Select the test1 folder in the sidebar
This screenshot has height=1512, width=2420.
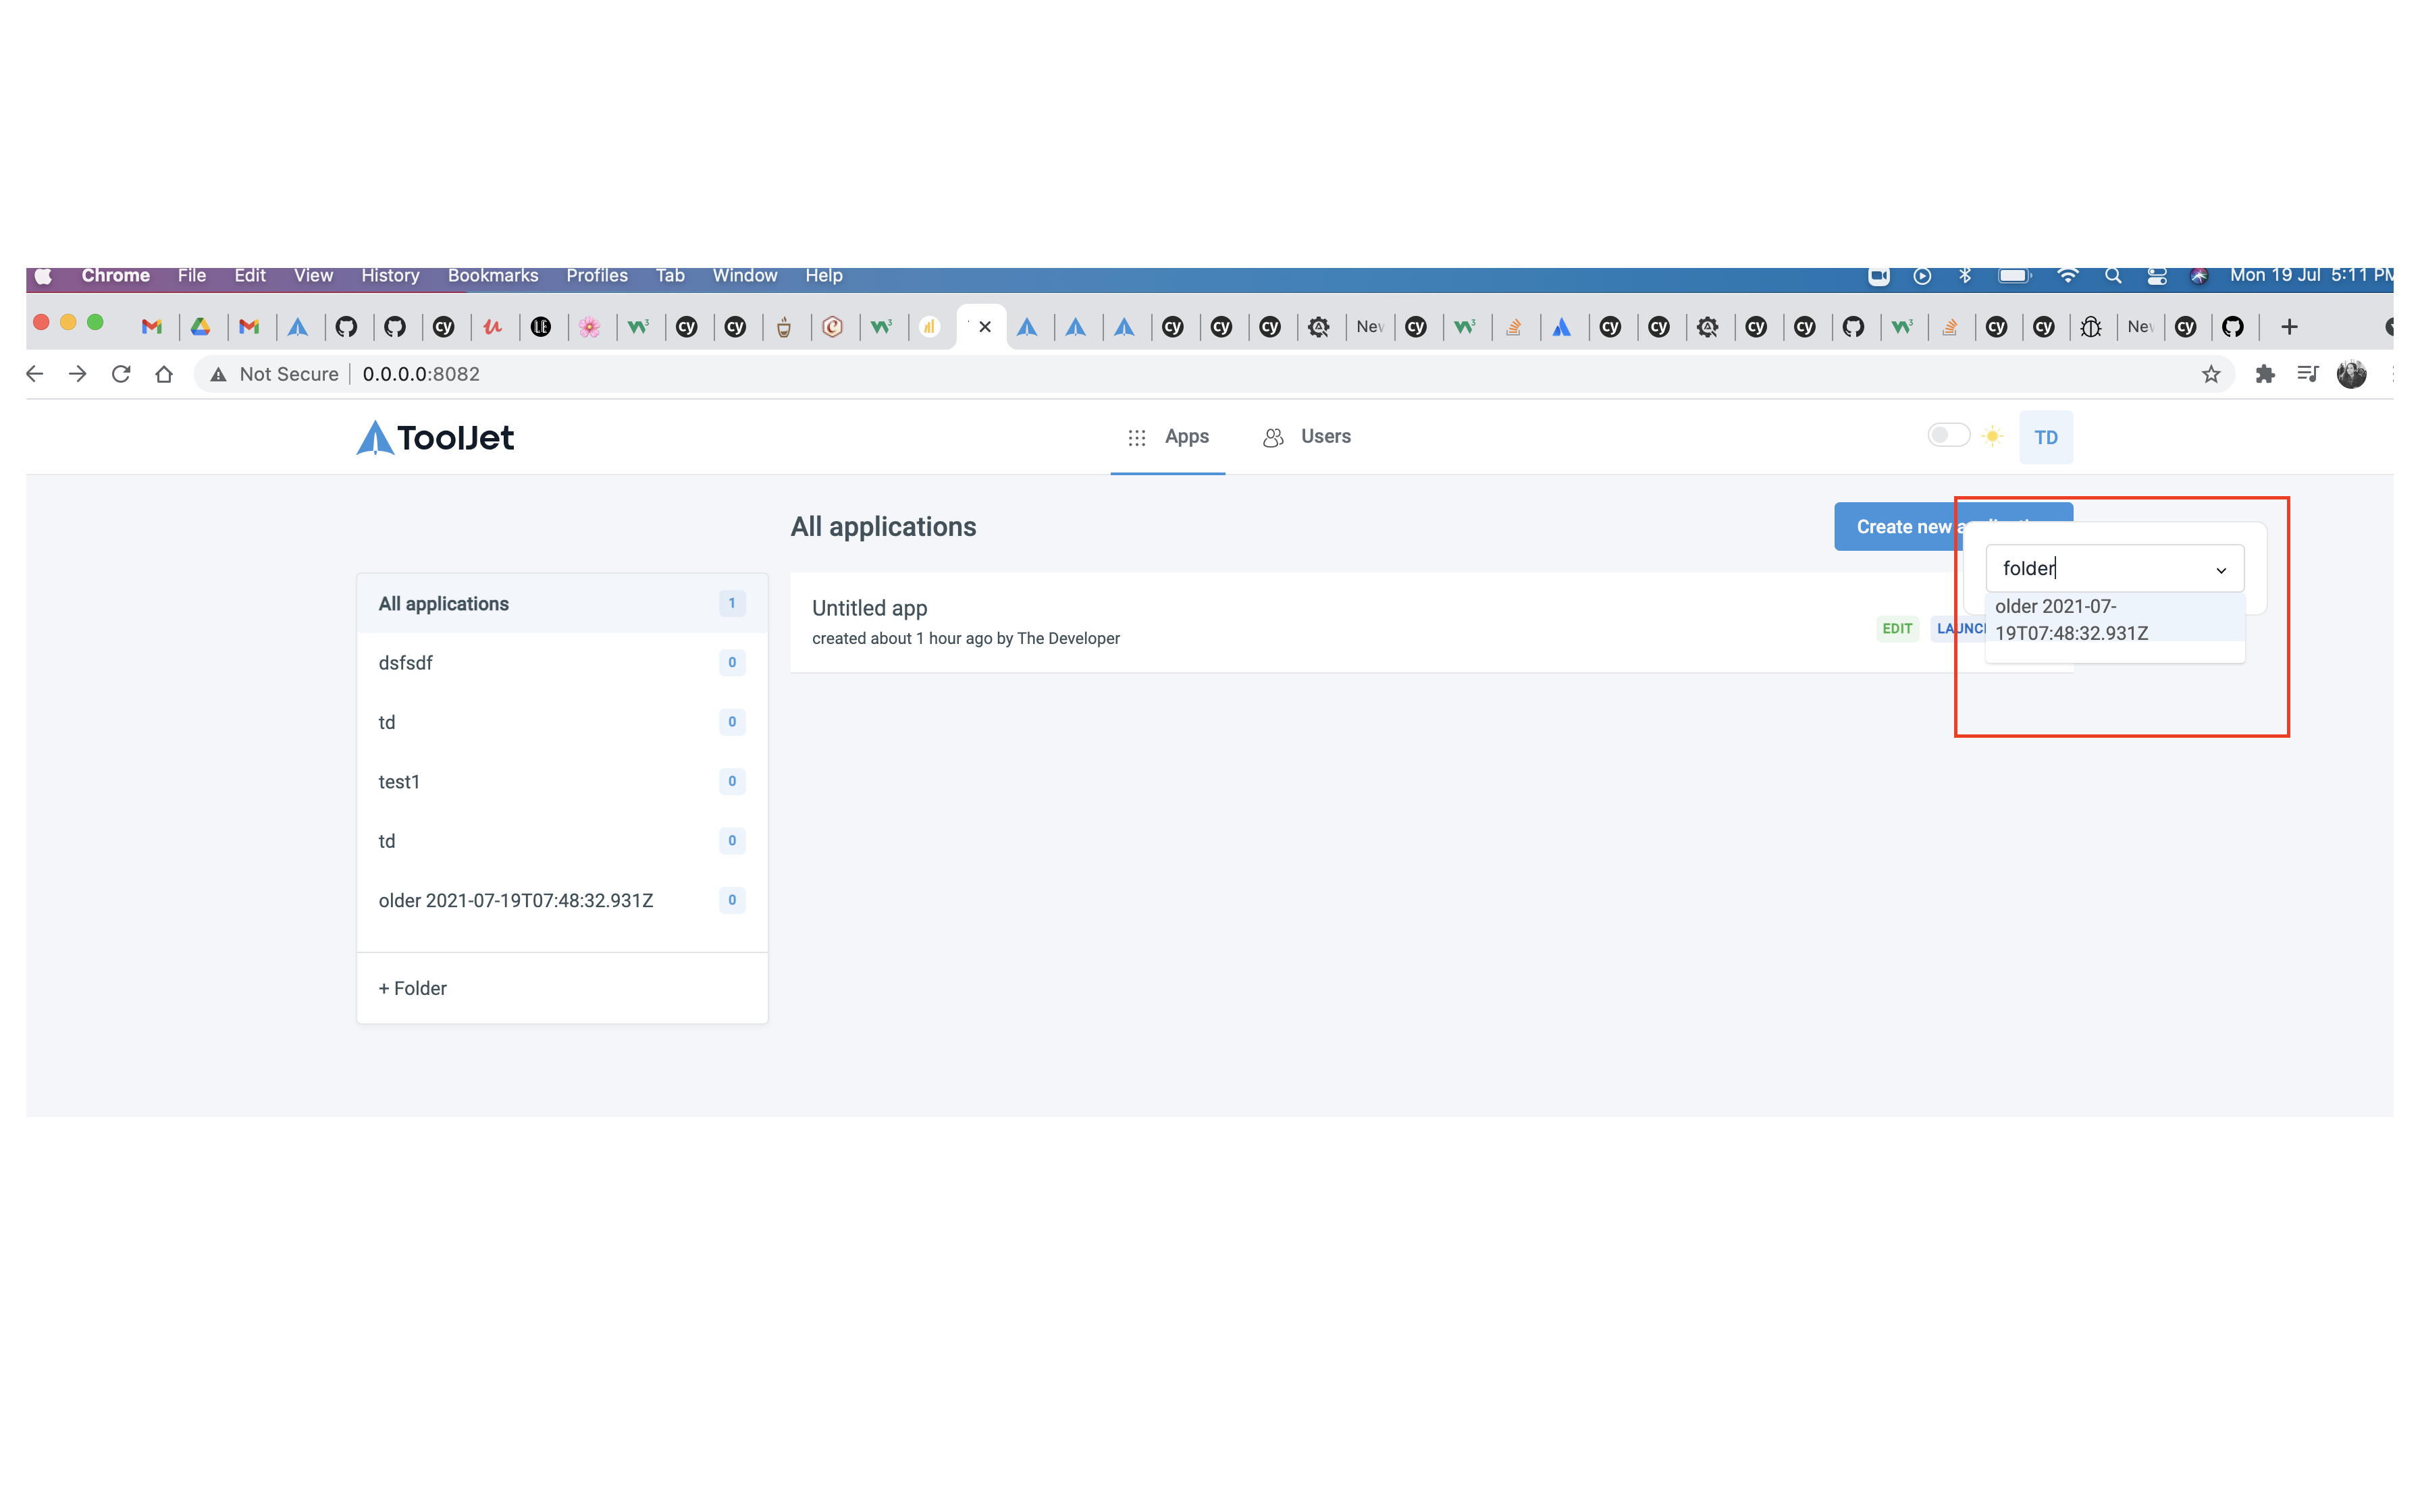[399, 781]
